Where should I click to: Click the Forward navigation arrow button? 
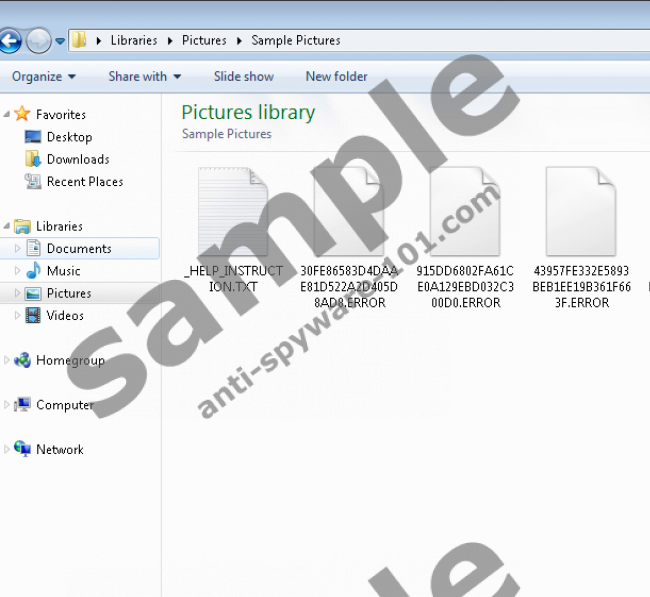[38, 41]
